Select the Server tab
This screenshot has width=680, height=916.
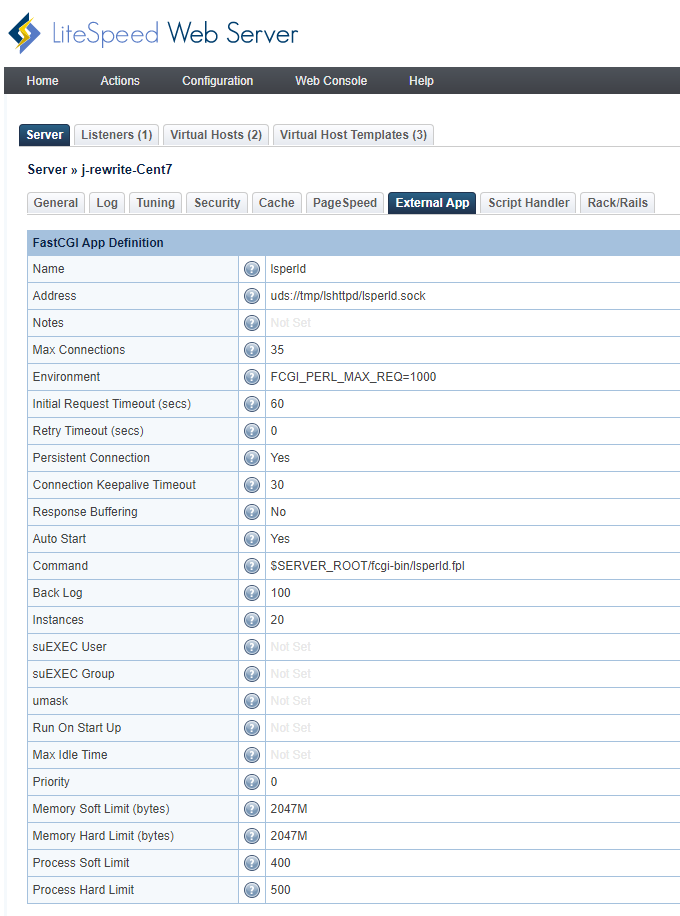tap(44, 135)
